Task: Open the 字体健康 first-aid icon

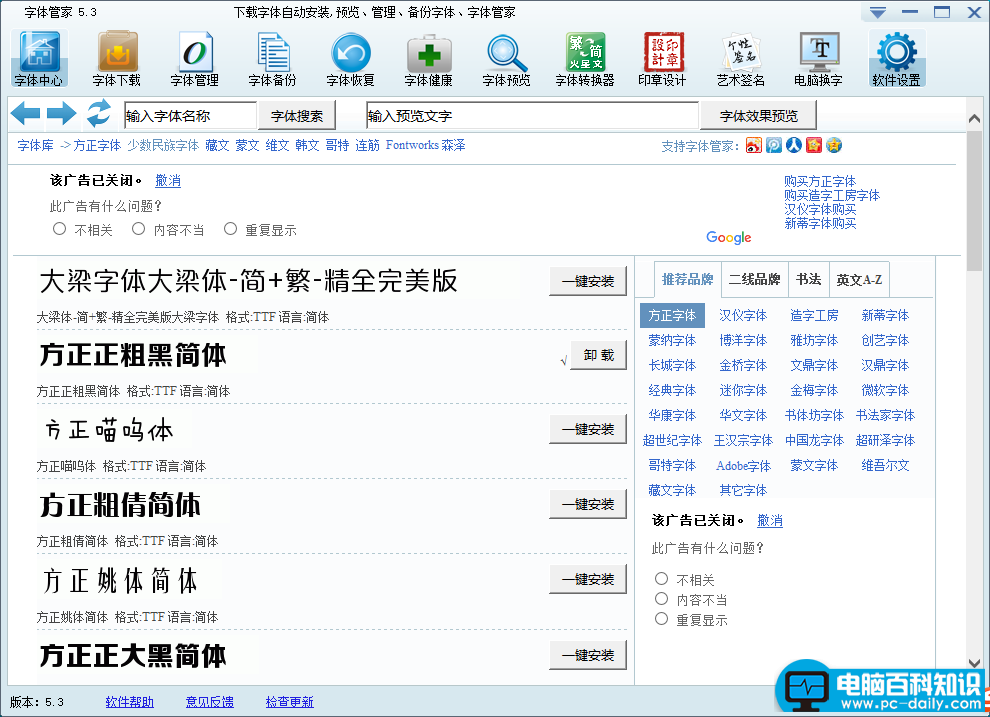Action: pos(429,59)
